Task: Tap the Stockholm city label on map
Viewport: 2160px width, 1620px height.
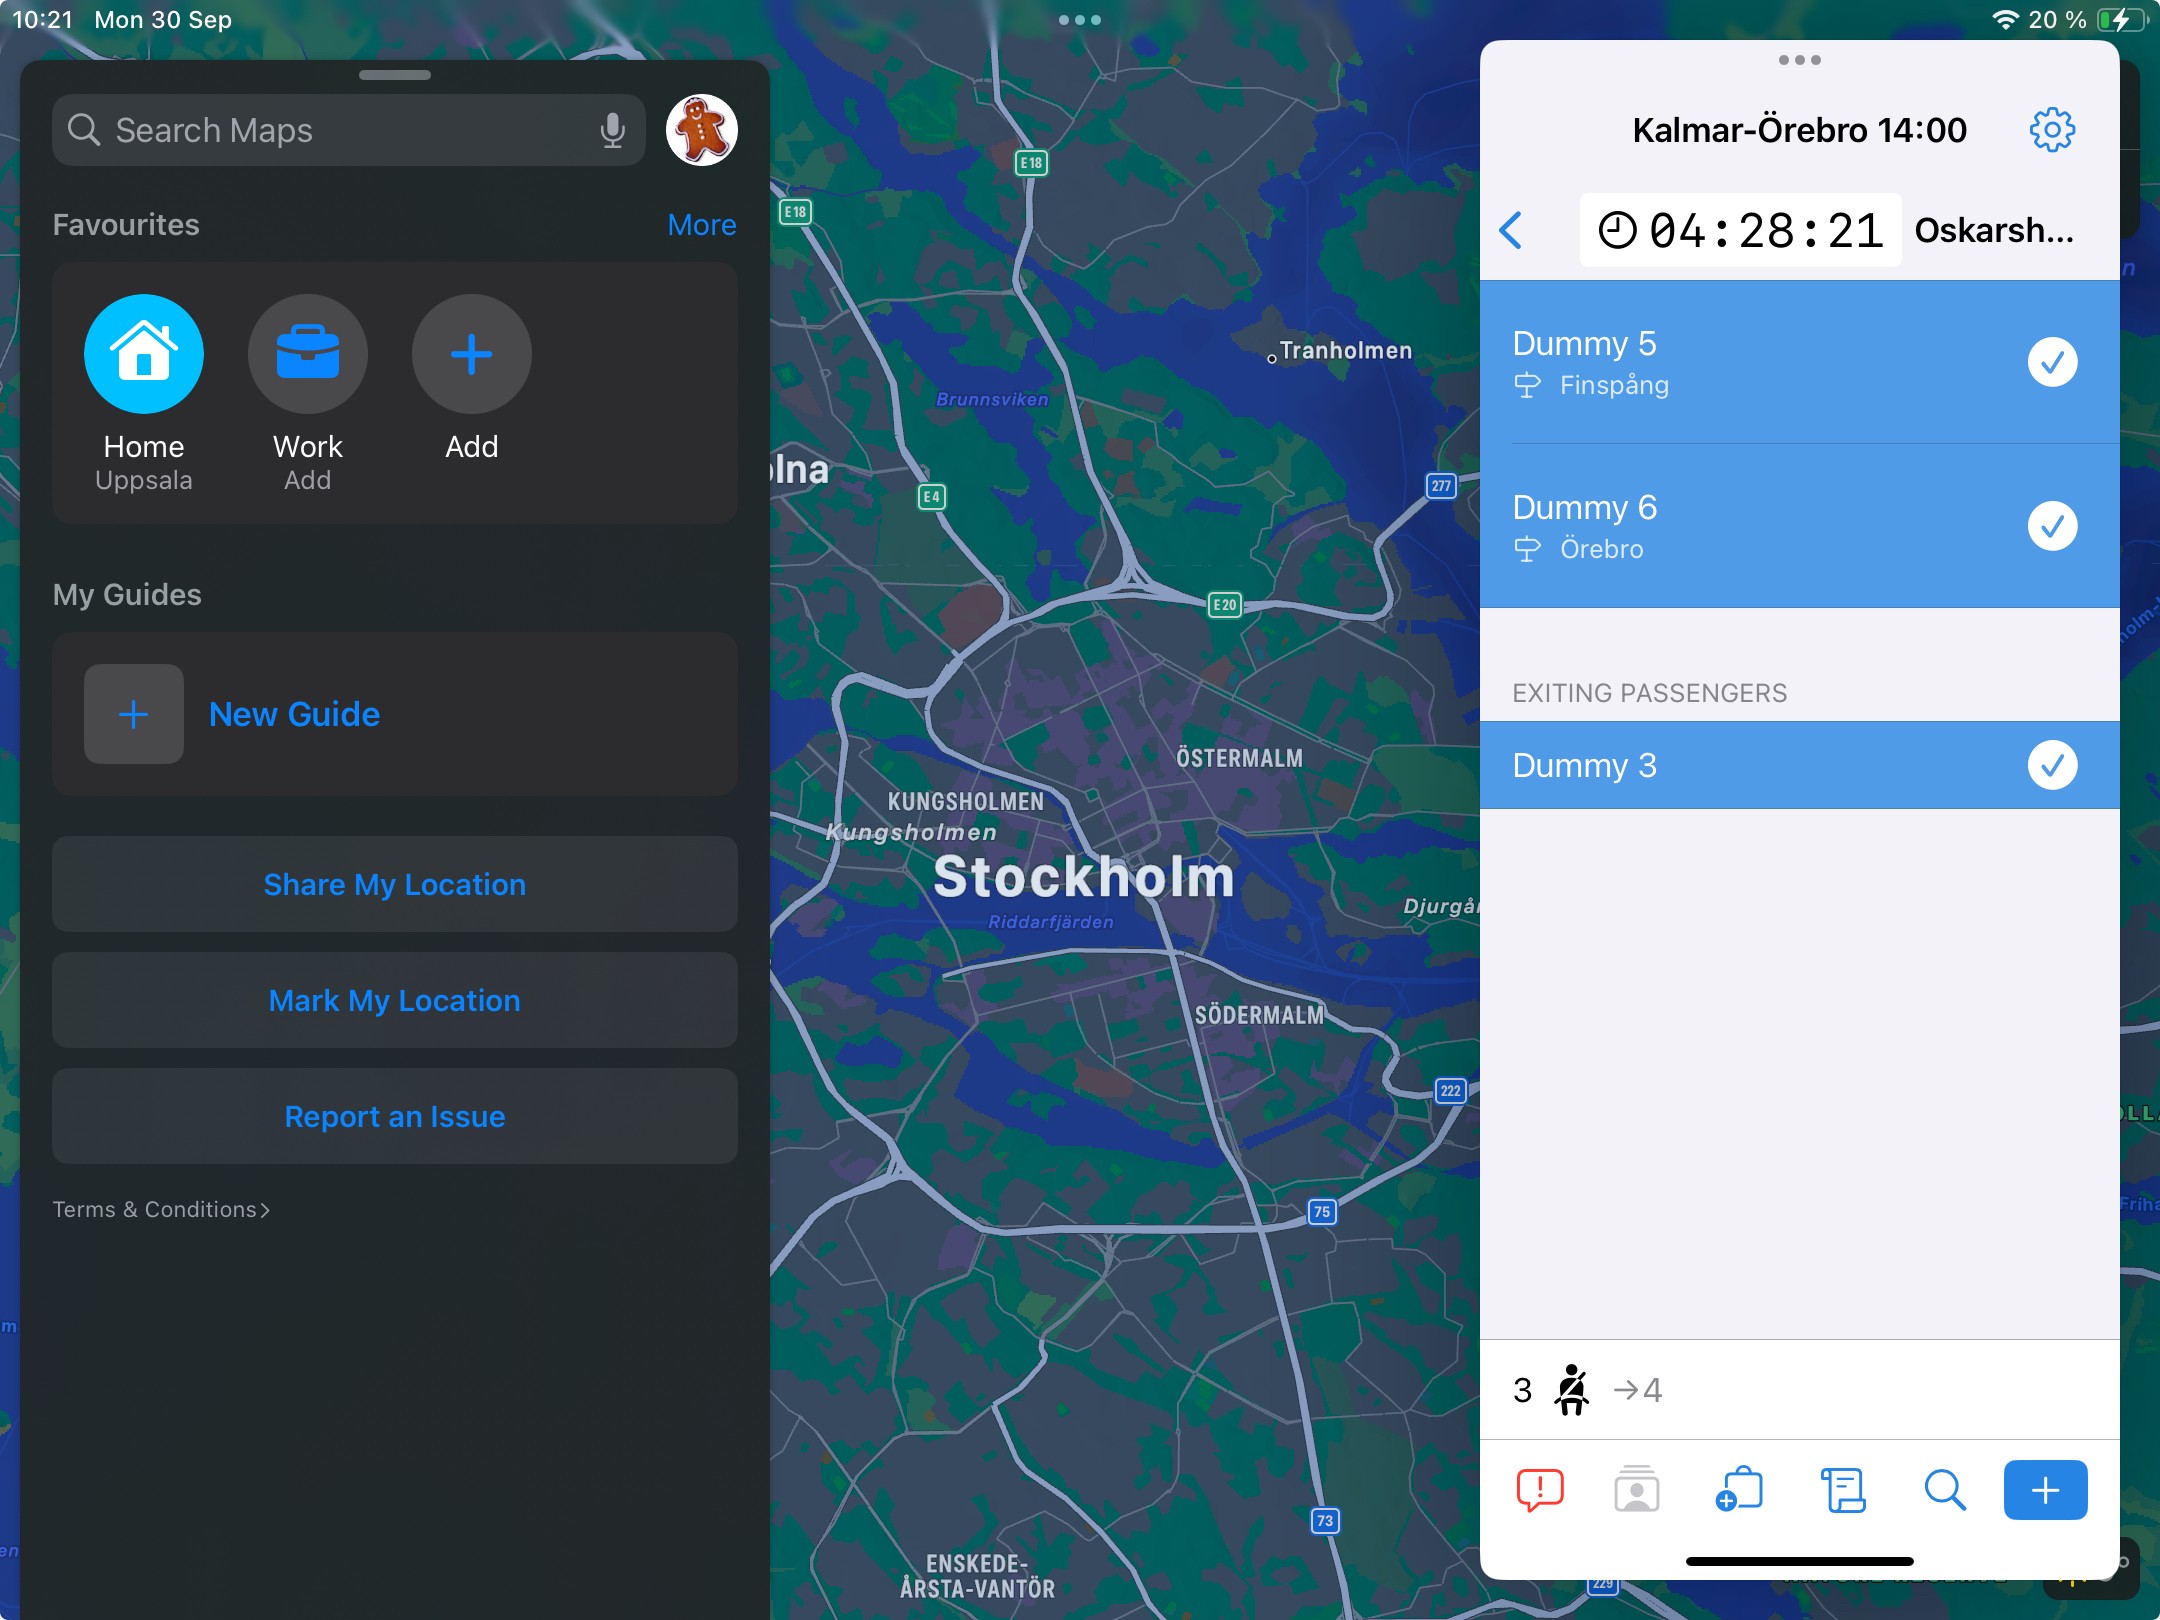Action: 1084,876
